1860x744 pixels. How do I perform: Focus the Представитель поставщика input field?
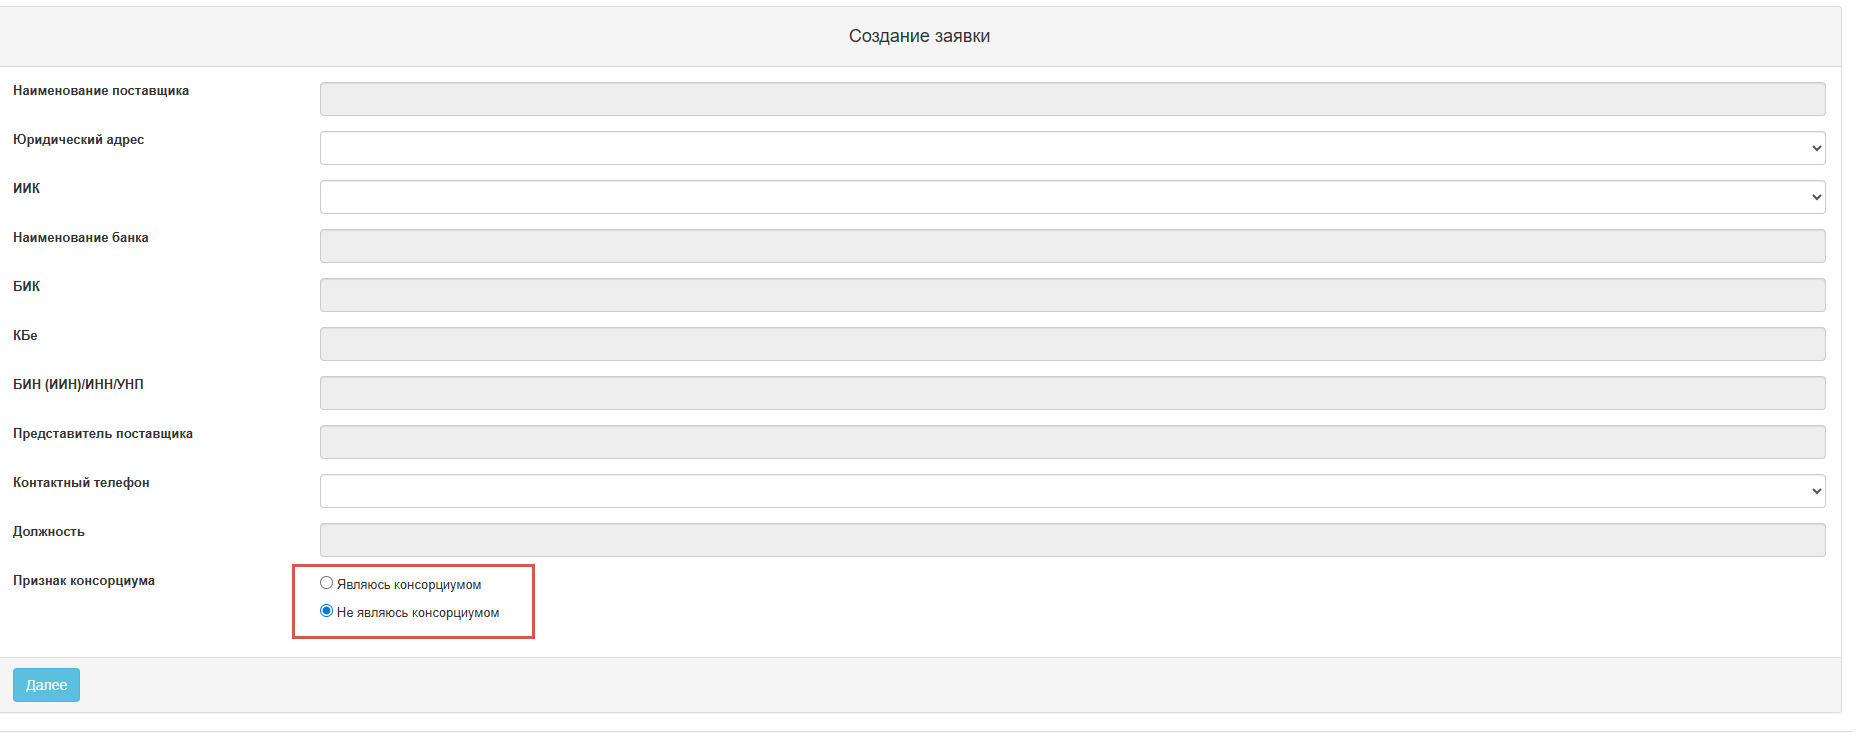pos(1072,442)
